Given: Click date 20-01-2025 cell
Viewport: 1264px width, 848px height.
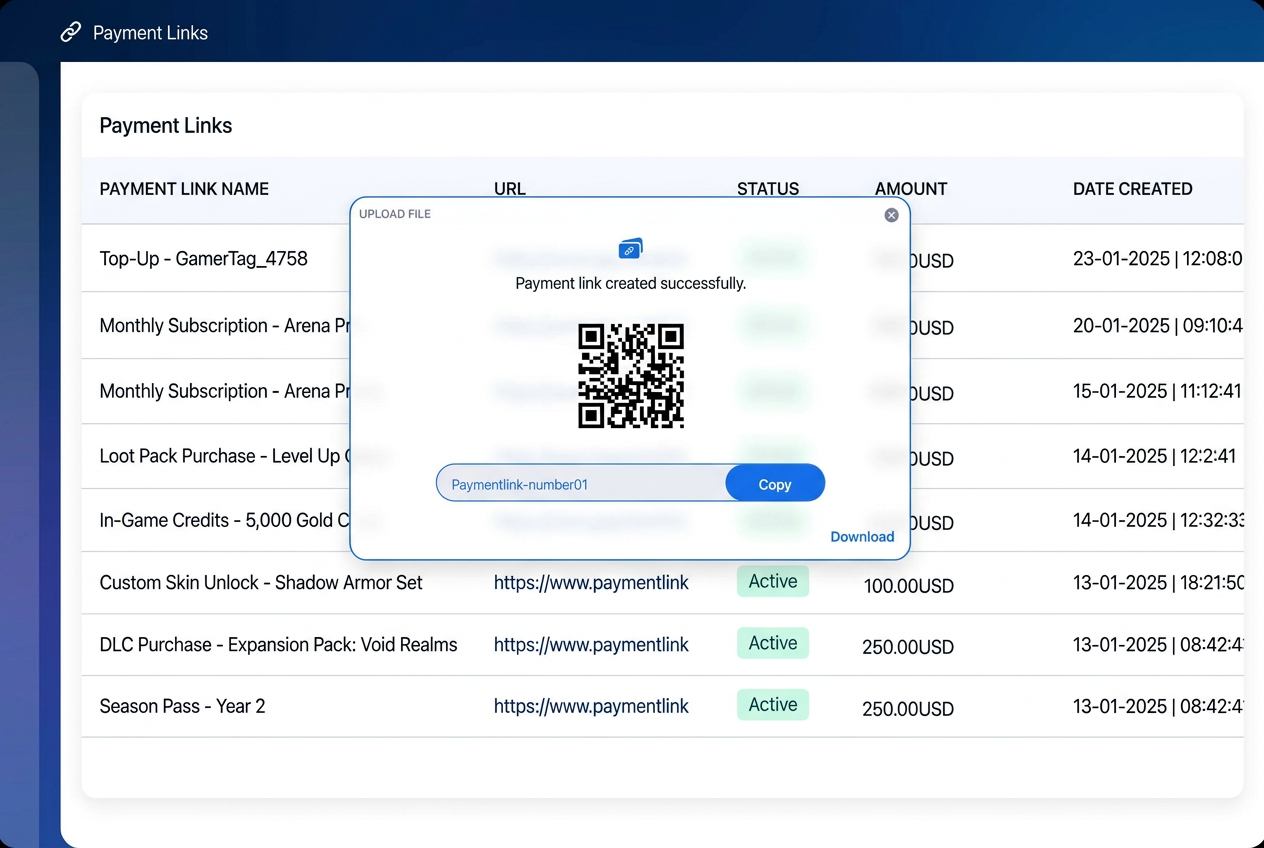Looking at the screenshot, I should click(1158, 326).
